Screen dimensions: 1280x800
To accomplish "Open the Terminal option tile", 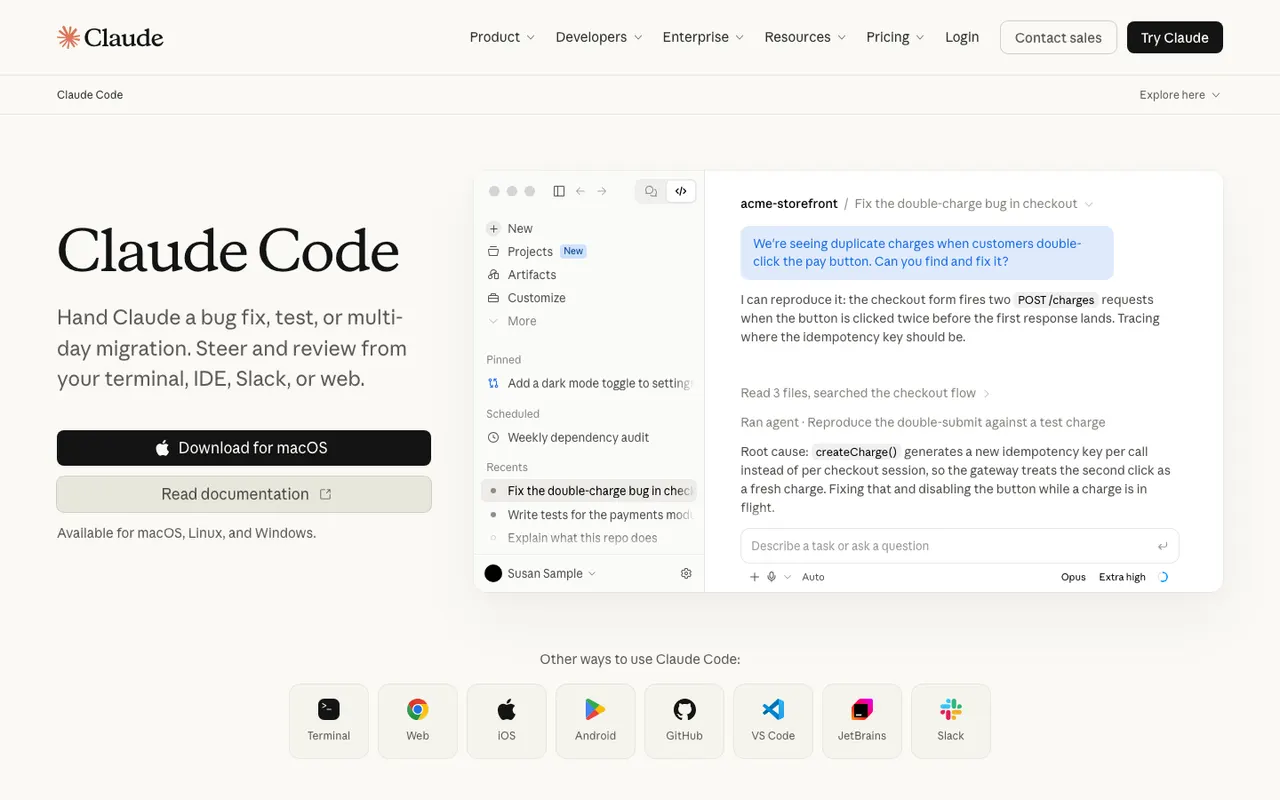I will pyautogui.click(x=329, y=721).
